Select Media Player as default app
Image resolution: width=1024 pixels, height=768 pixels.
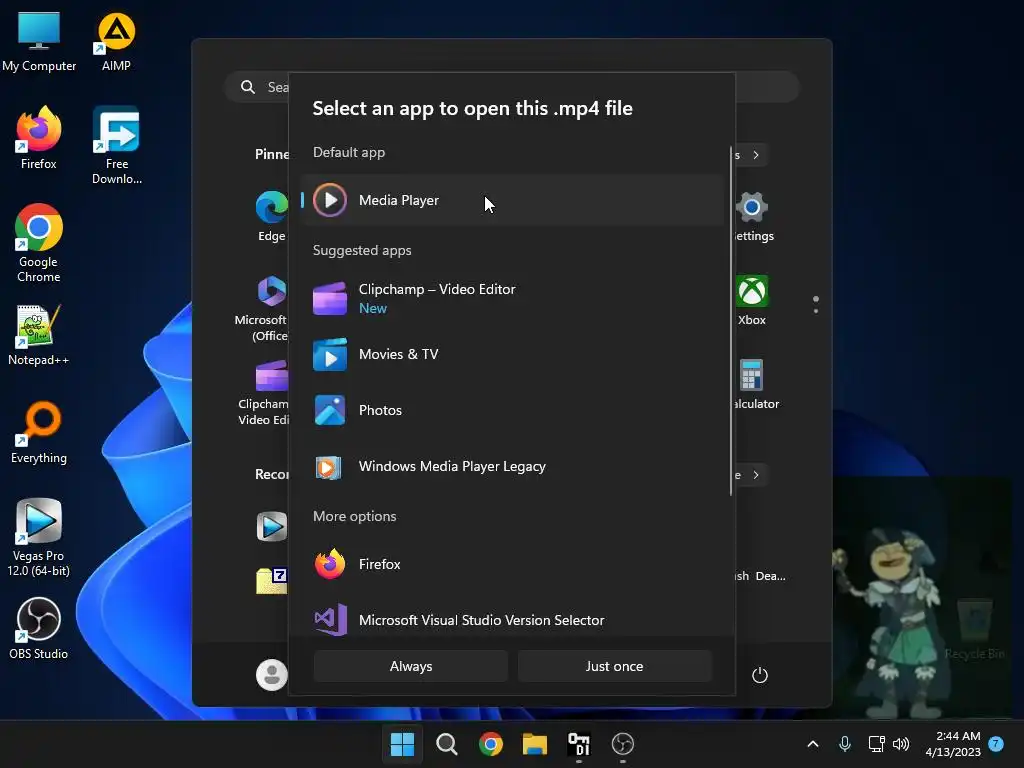513,200
